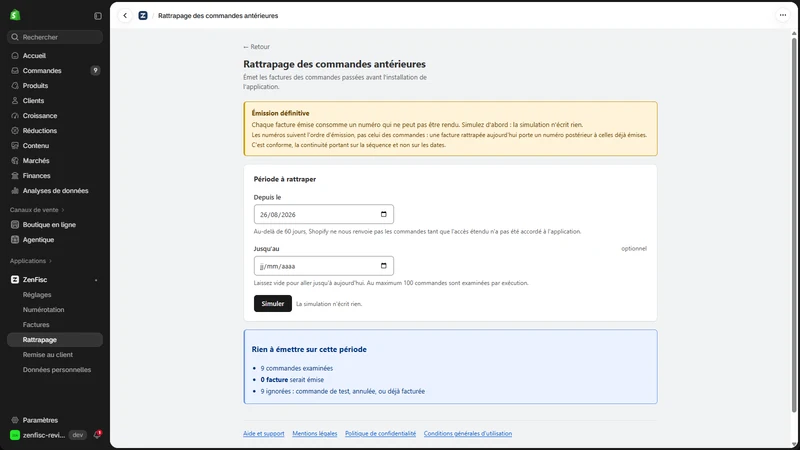Click the Depuis le date field

[x=324, y=214]
